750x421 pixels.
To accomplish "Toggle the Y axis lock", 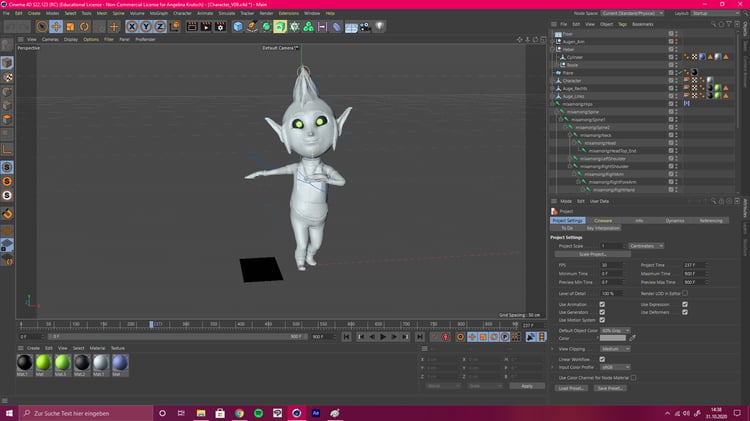I will coord(146,27).
